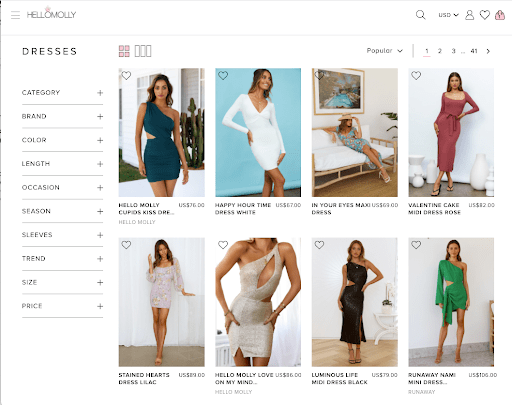
Task: Switch to four-column grid view
Action: [x=124, y=51]
